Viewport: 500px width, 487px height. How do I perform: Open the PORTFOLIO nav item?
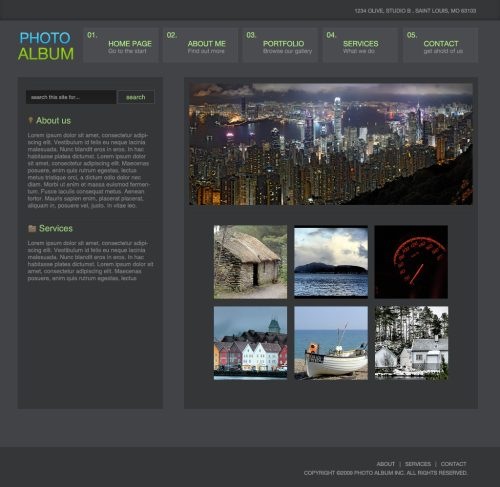pos(280,45)
